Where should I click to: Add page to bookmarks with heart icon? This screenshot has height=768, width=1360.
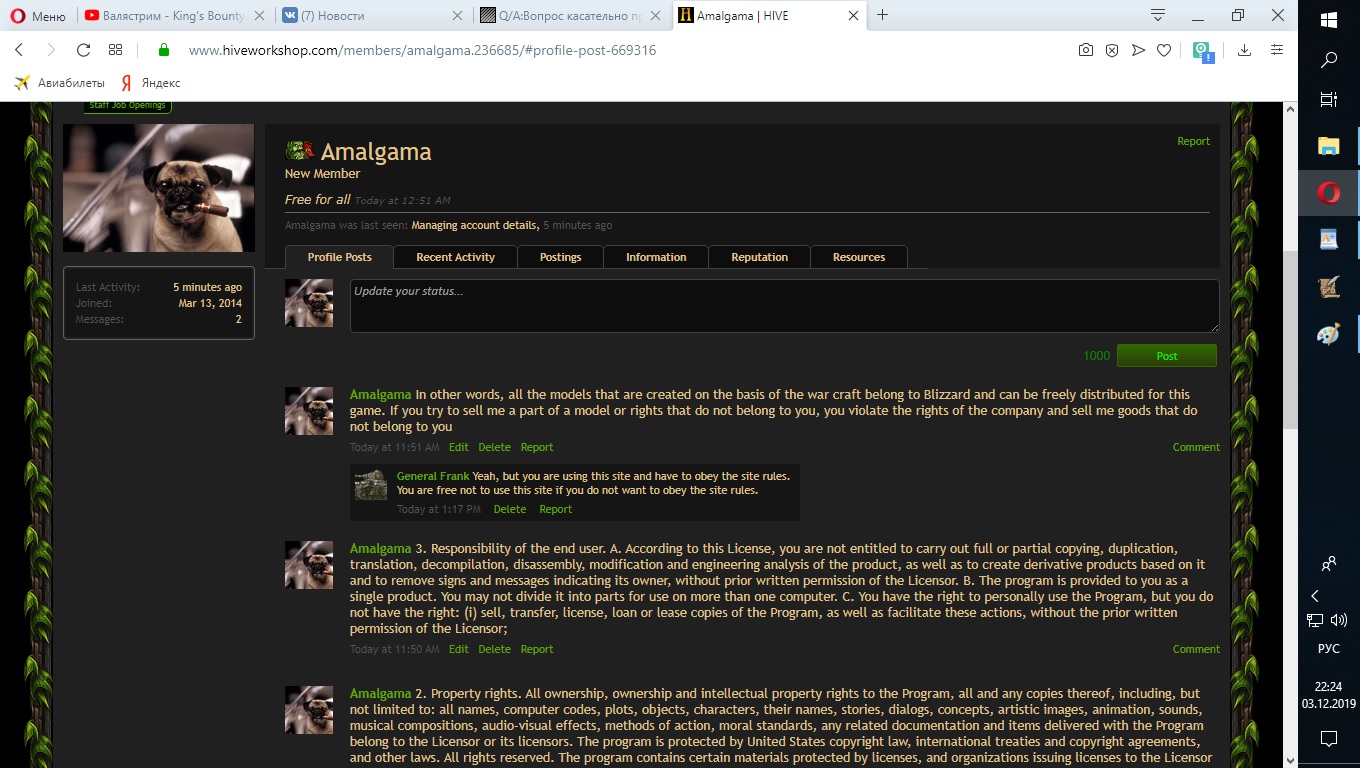[1164, 50]
